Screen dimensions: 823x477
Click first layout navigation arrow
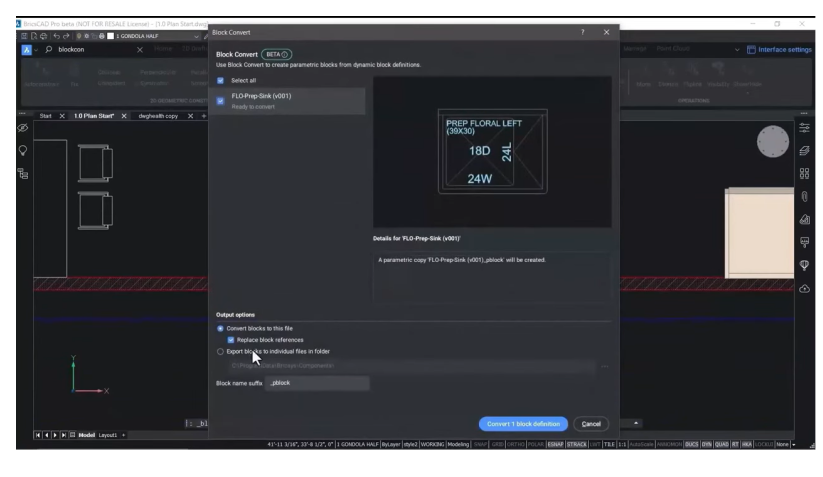[38, 435]
